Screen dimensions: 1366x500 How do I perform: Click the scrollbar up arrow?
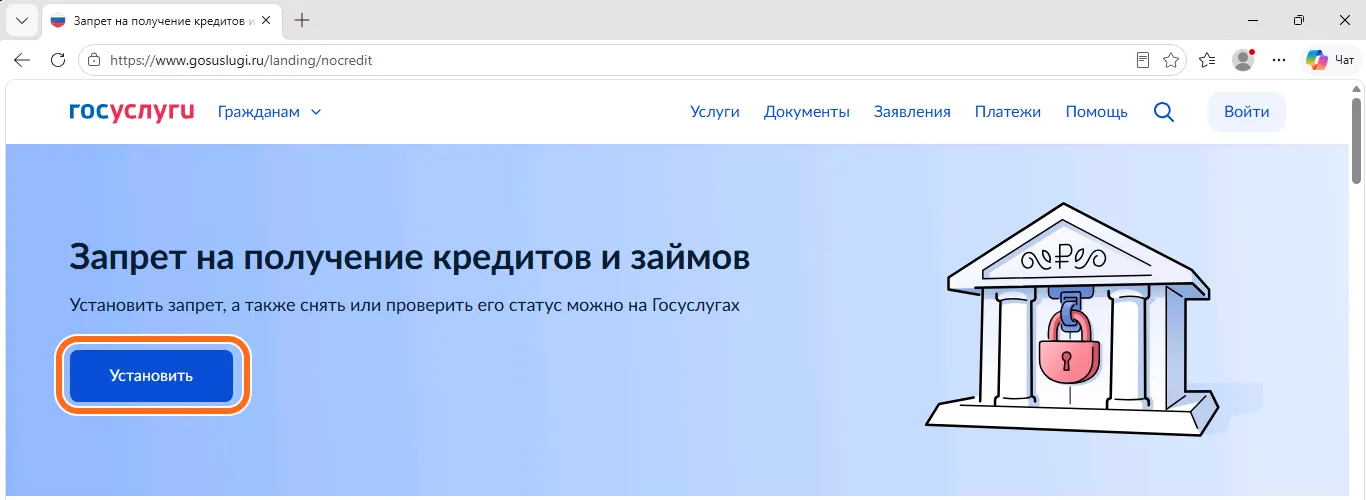(x=1357, y=89)
